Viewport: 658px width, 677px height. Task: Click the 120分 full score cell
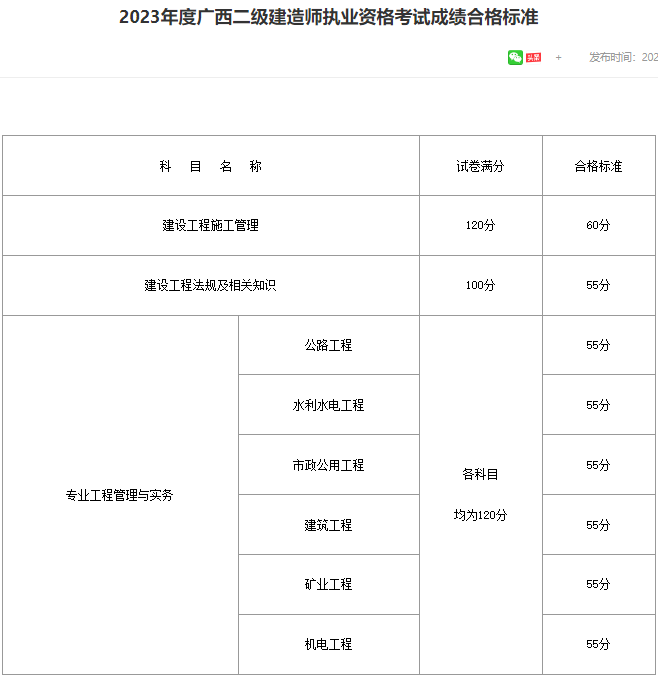point(481,225)
